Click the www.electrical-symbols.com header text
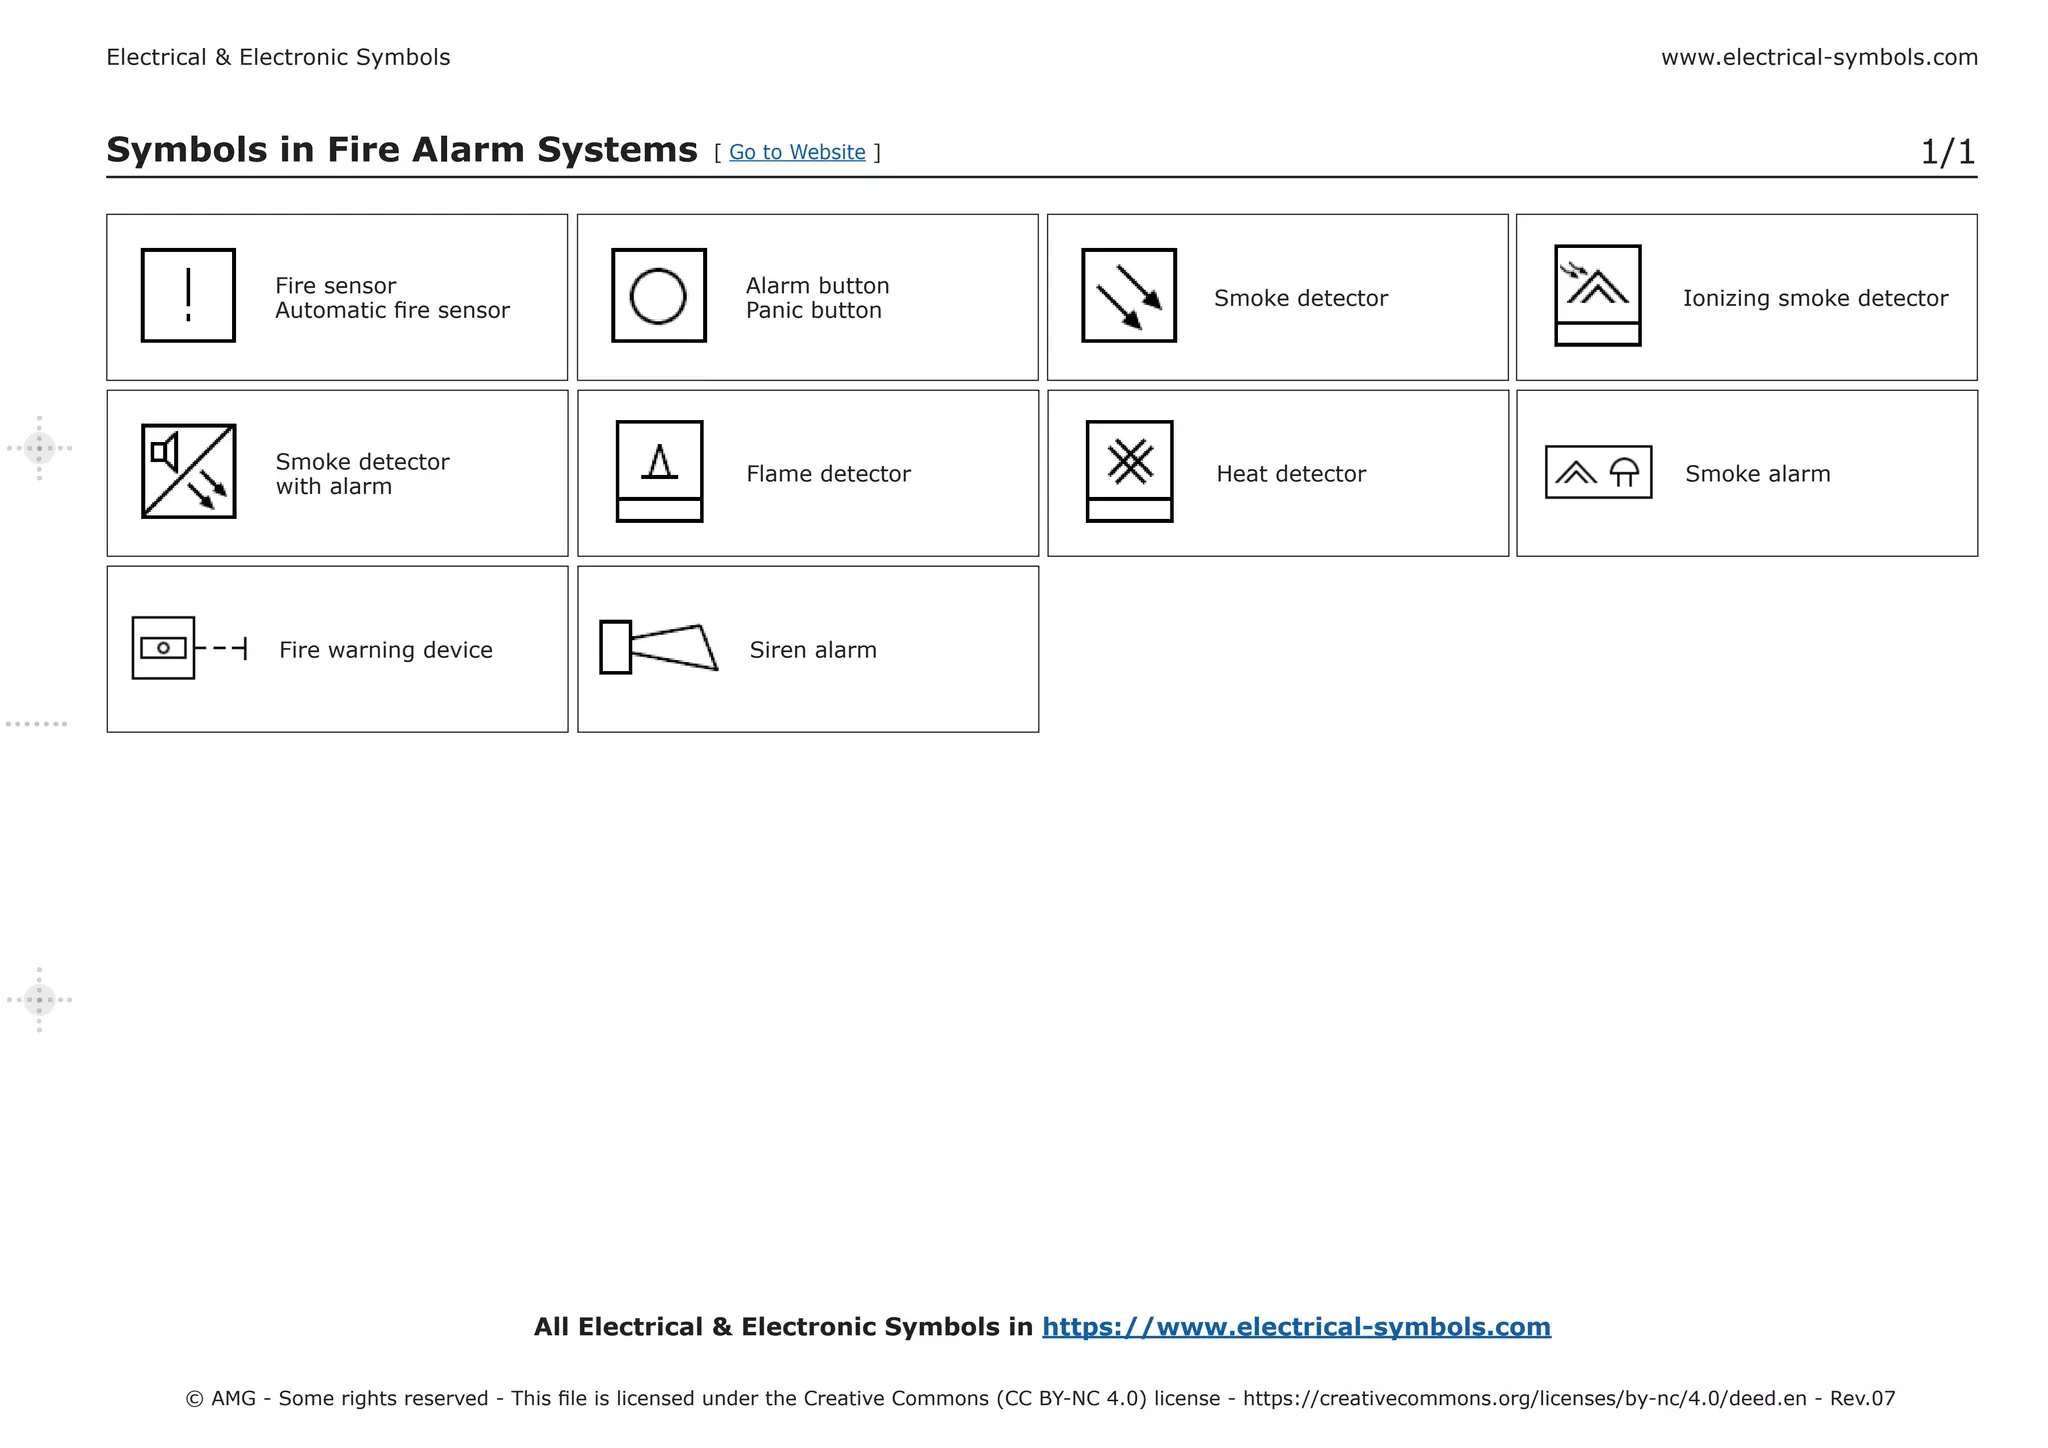 coord(1819,57)
